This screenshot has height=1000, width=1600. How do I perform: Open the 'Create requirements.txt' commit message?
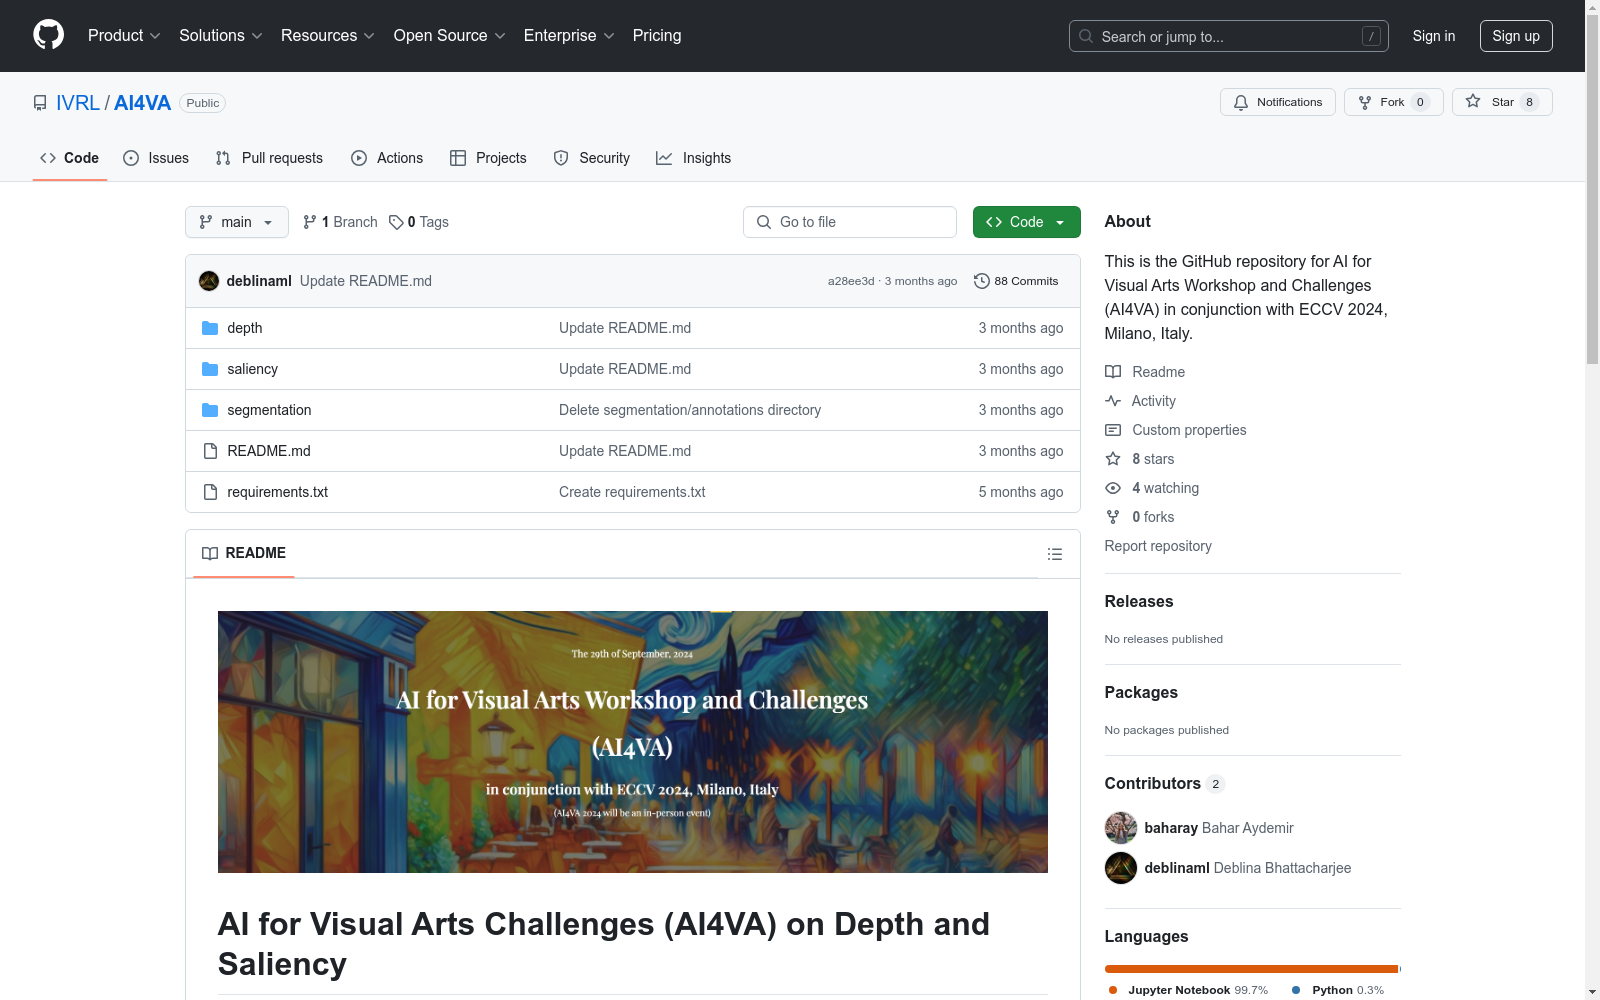[x=632, y=492]
